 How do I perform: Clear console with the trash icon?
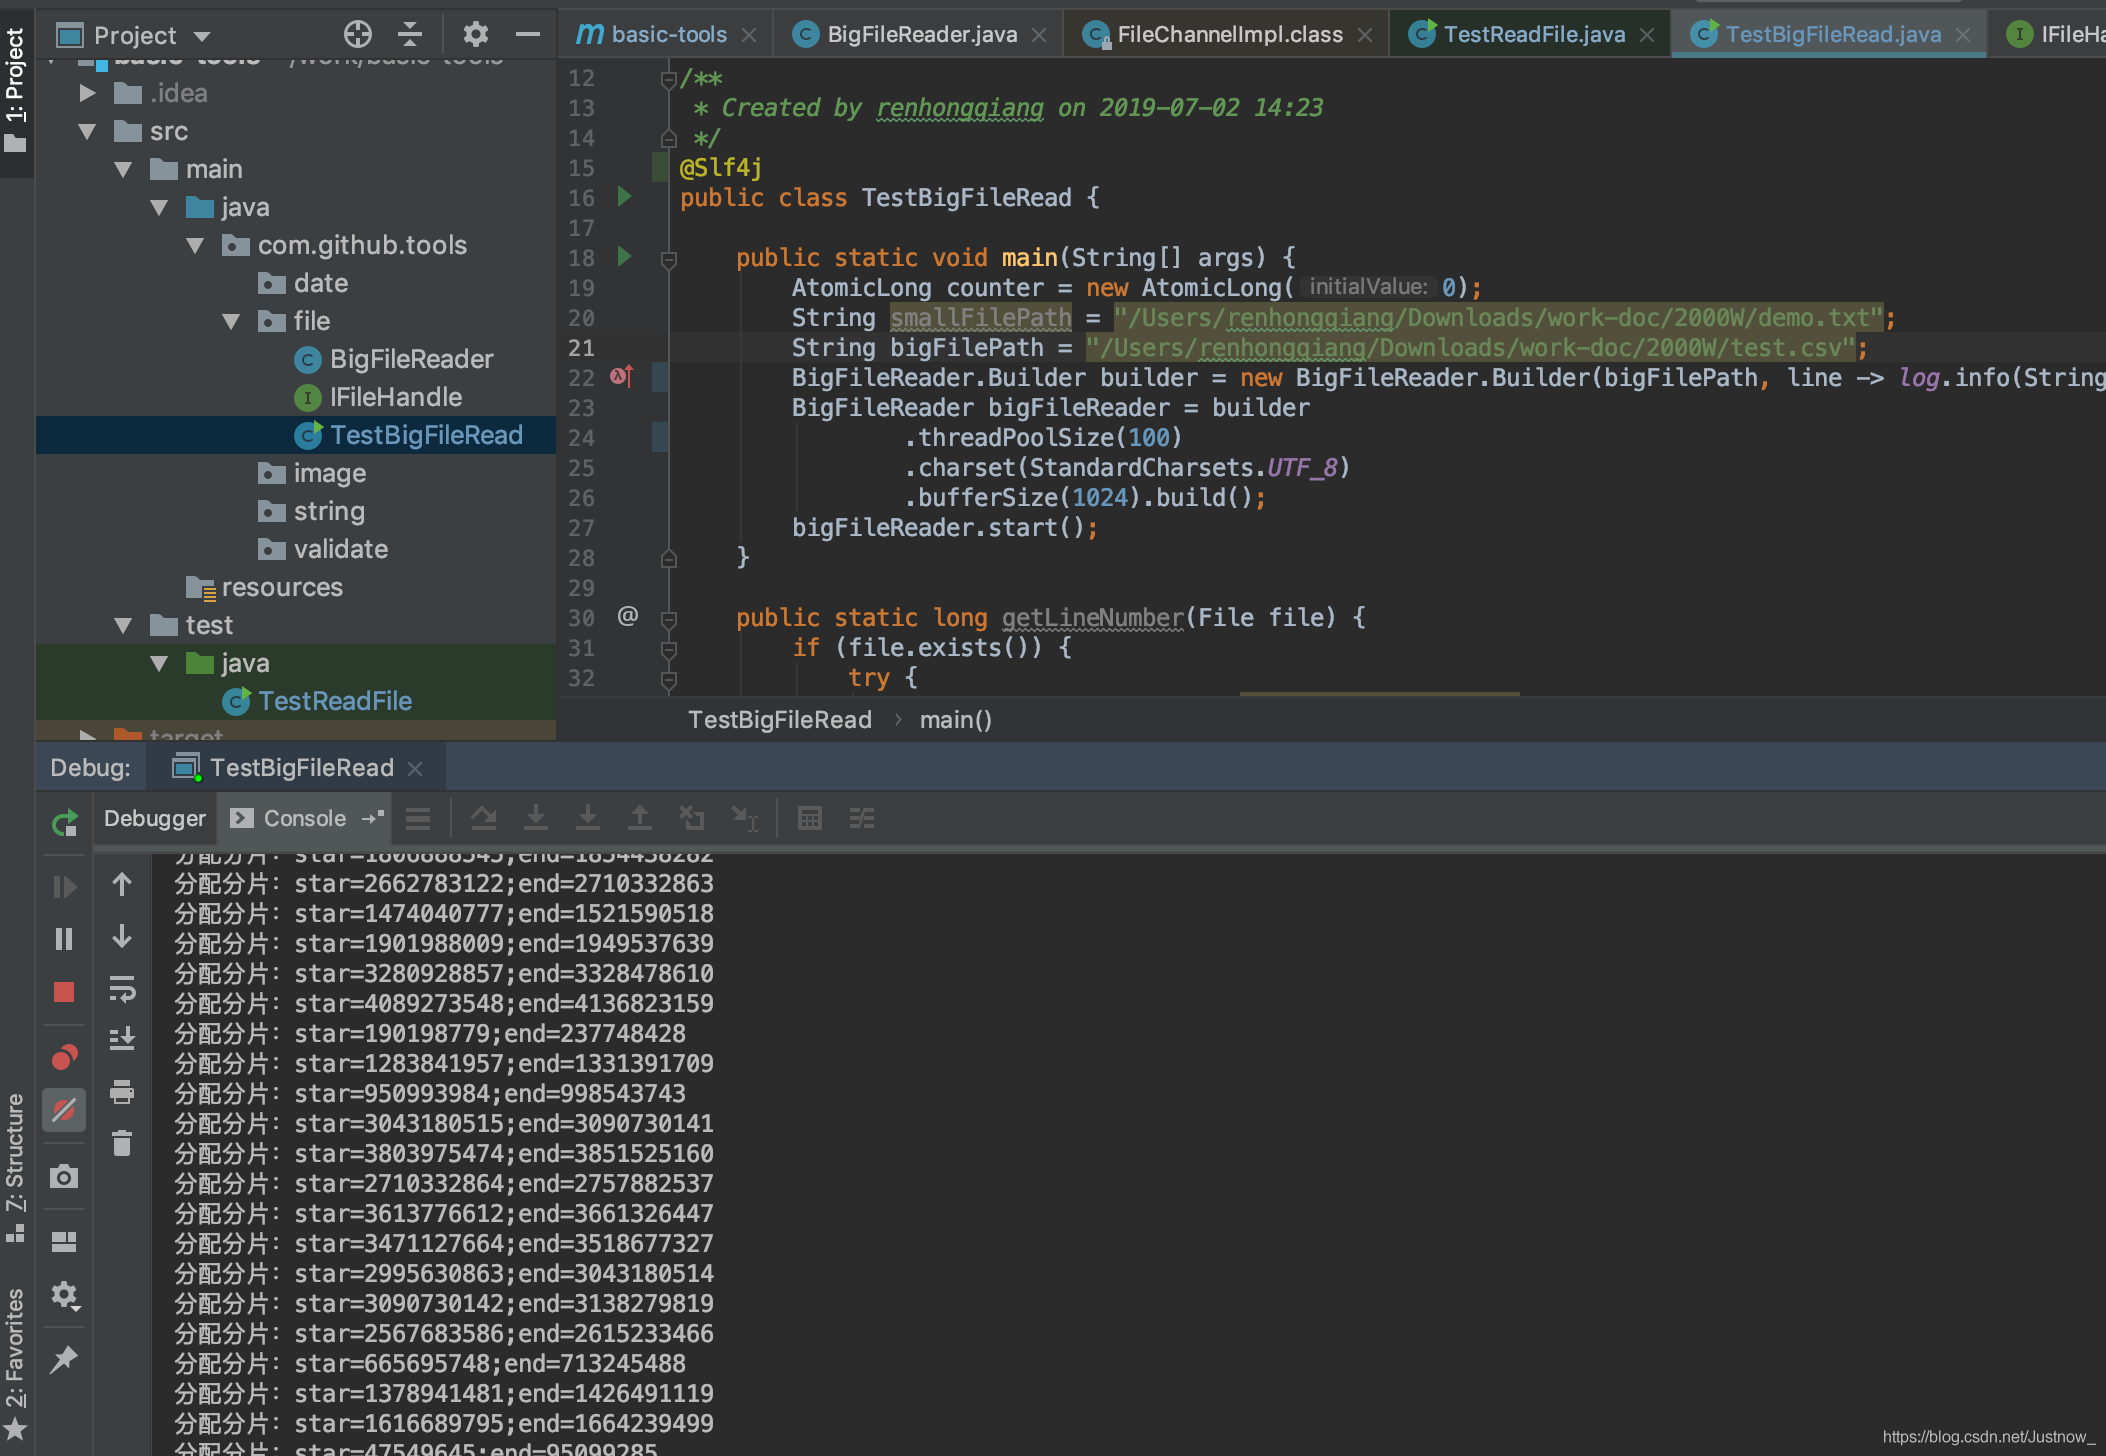tap(122, 1143)
